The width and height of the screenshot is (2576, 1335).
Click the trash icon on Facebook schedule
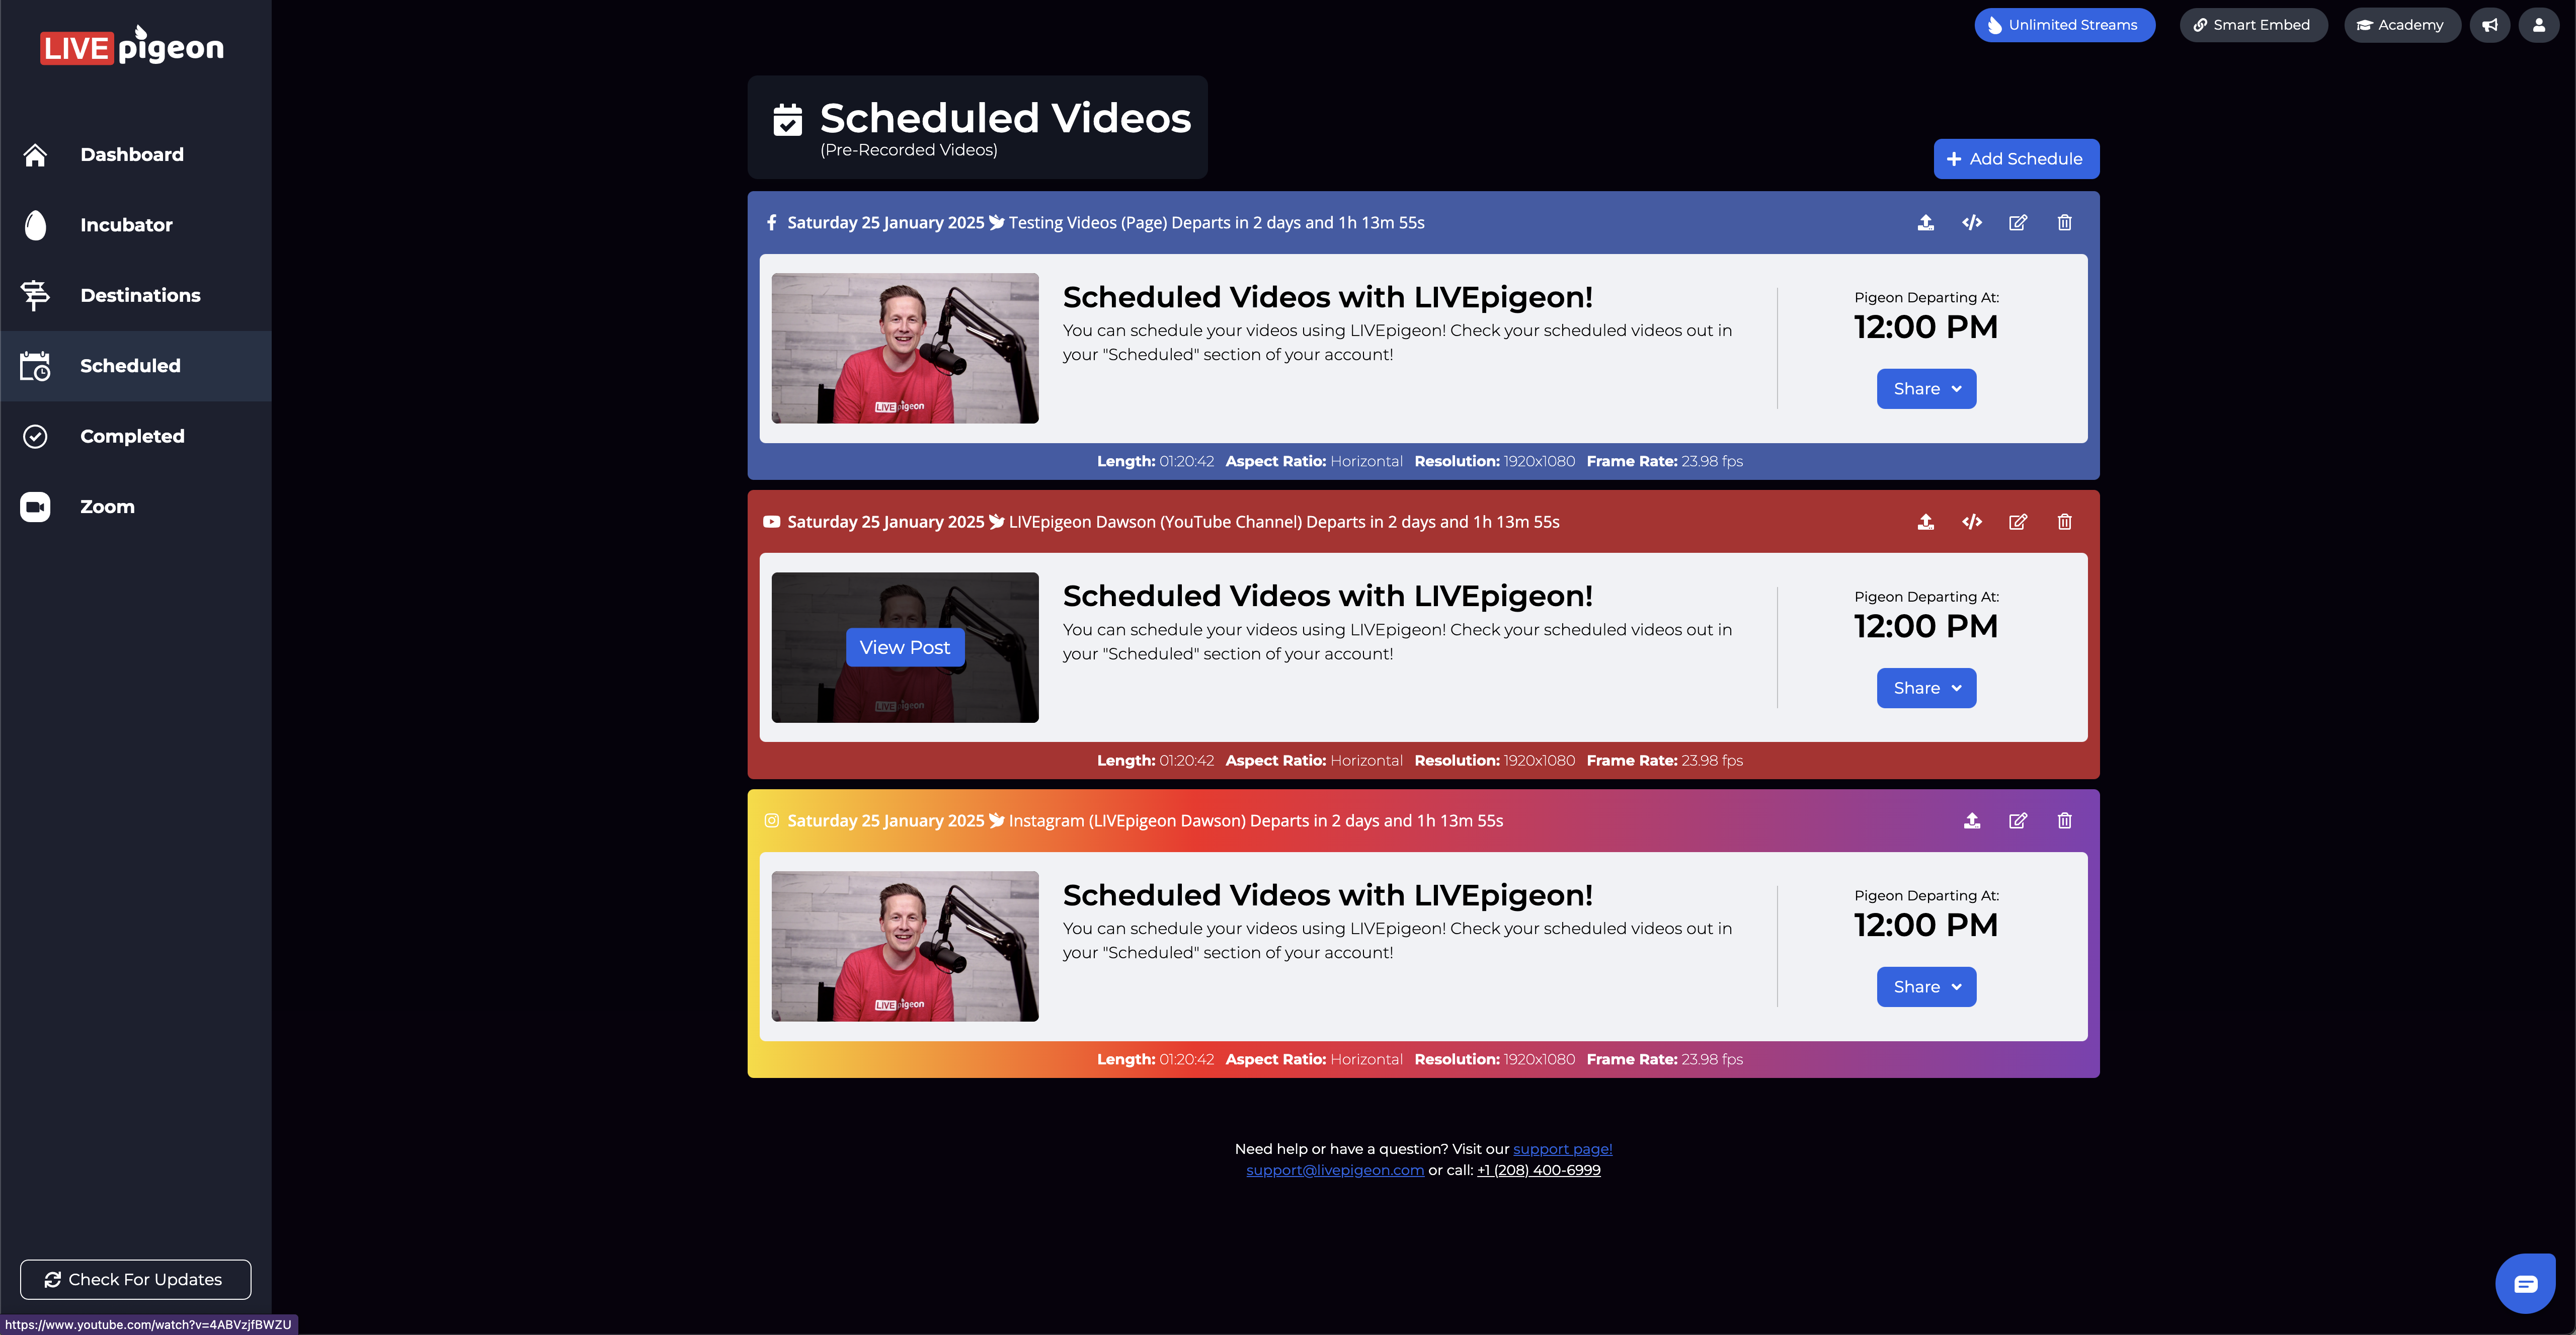2064,223
